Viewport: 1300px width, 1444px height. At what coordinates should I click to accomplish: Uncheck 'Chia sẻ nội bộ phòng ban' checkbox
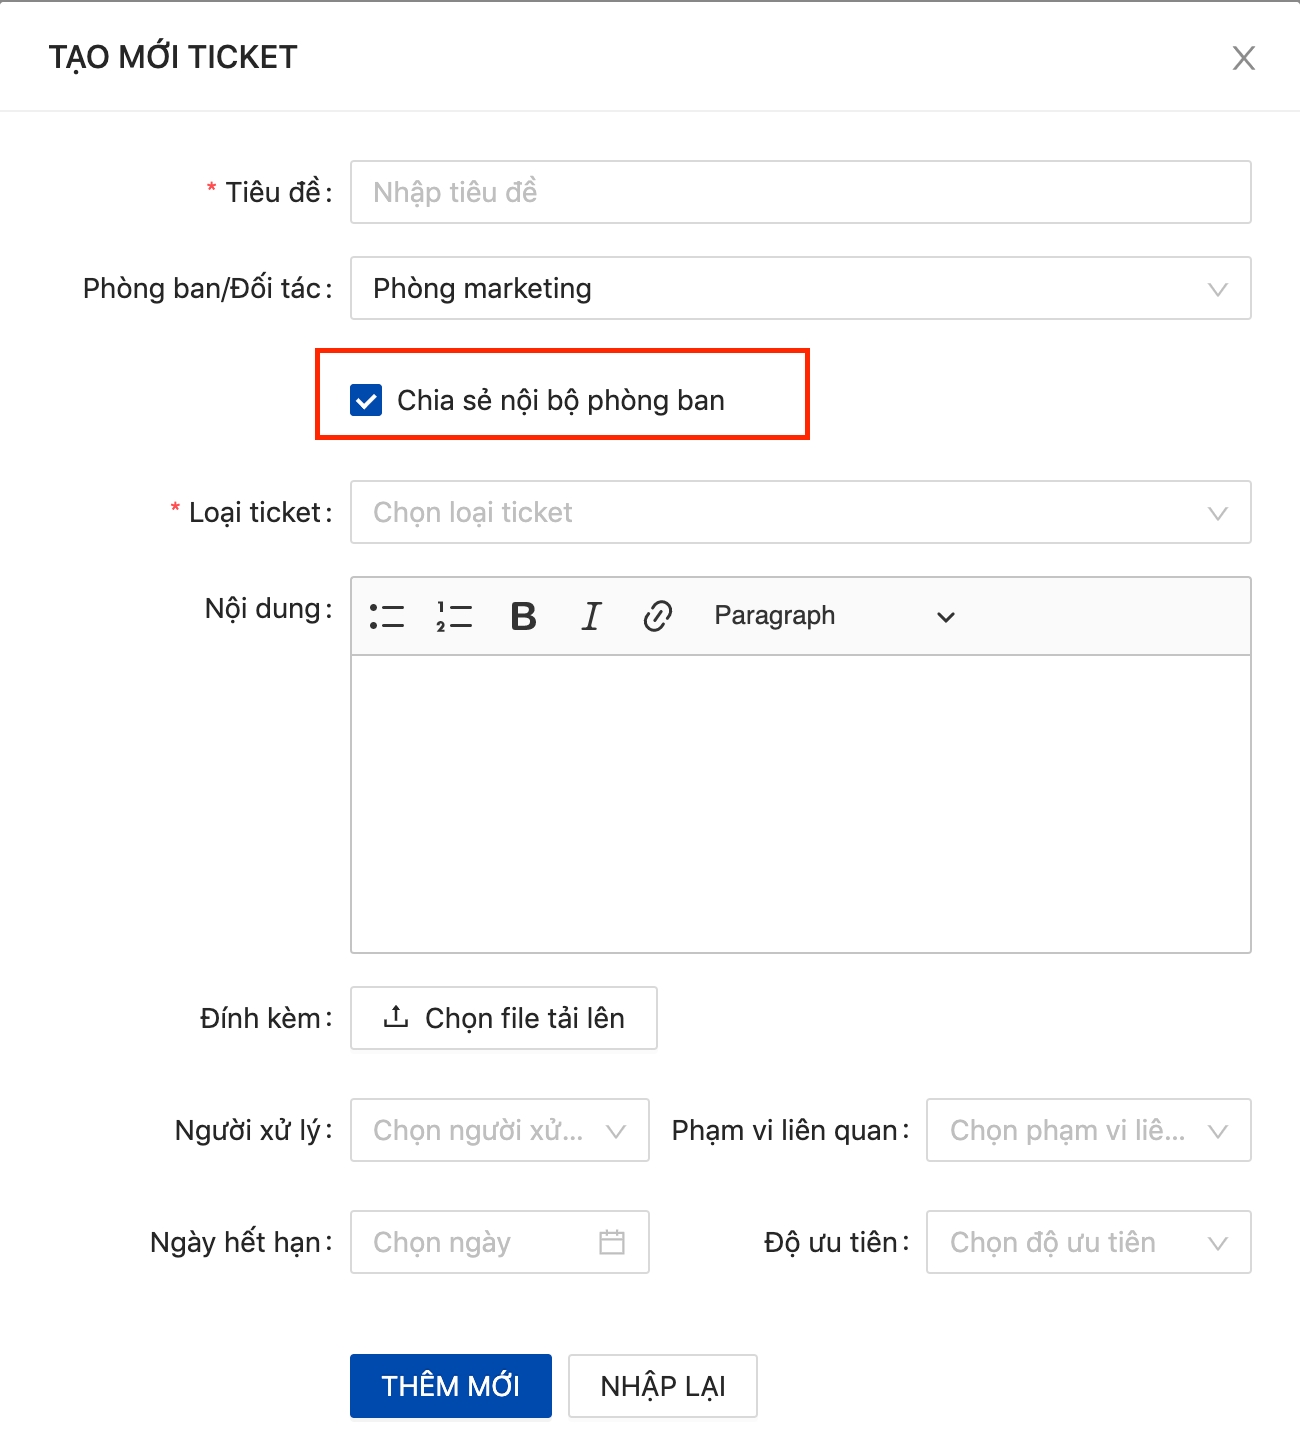point(366,400)
